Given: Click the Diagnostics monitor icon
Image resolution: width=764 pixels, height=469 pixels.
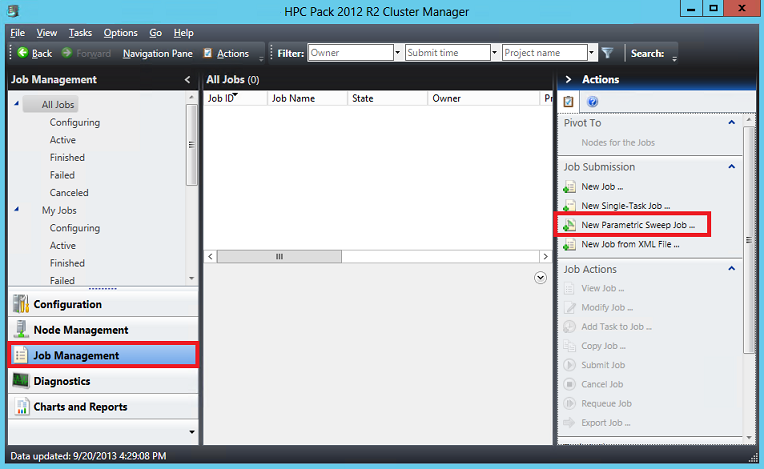Looking at the screenshot, I should (21, 380).
